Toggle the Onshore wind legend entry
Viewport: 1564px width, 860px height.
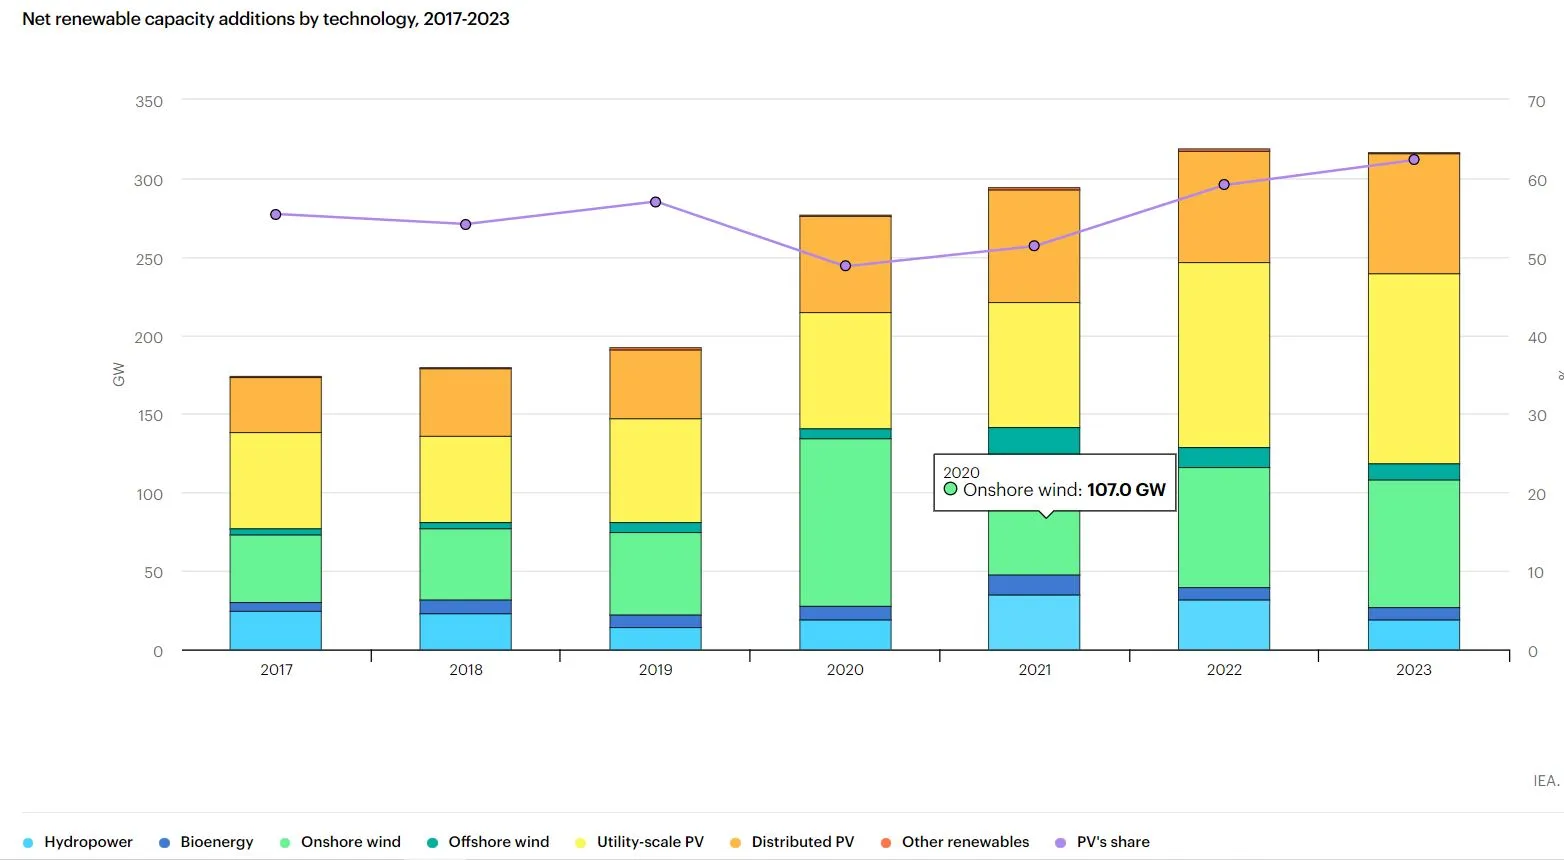point(340,842)
